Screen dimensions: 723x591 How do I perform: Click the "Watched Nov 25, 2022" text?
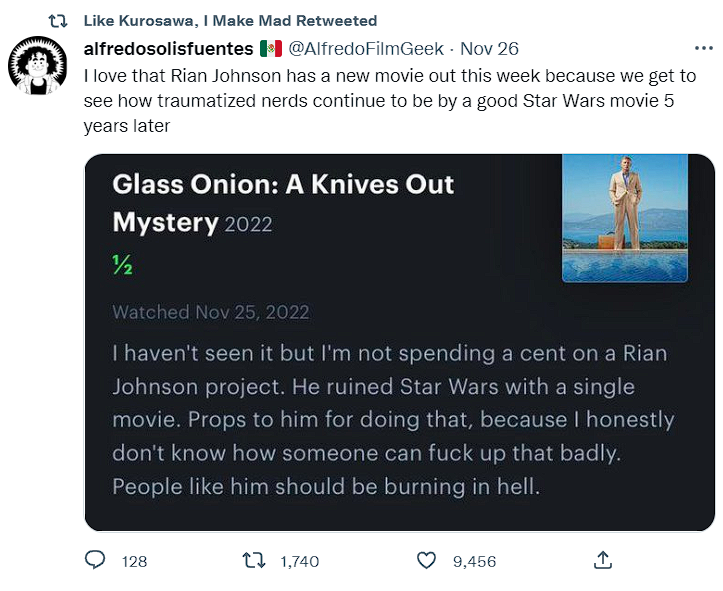coord(210,312)
